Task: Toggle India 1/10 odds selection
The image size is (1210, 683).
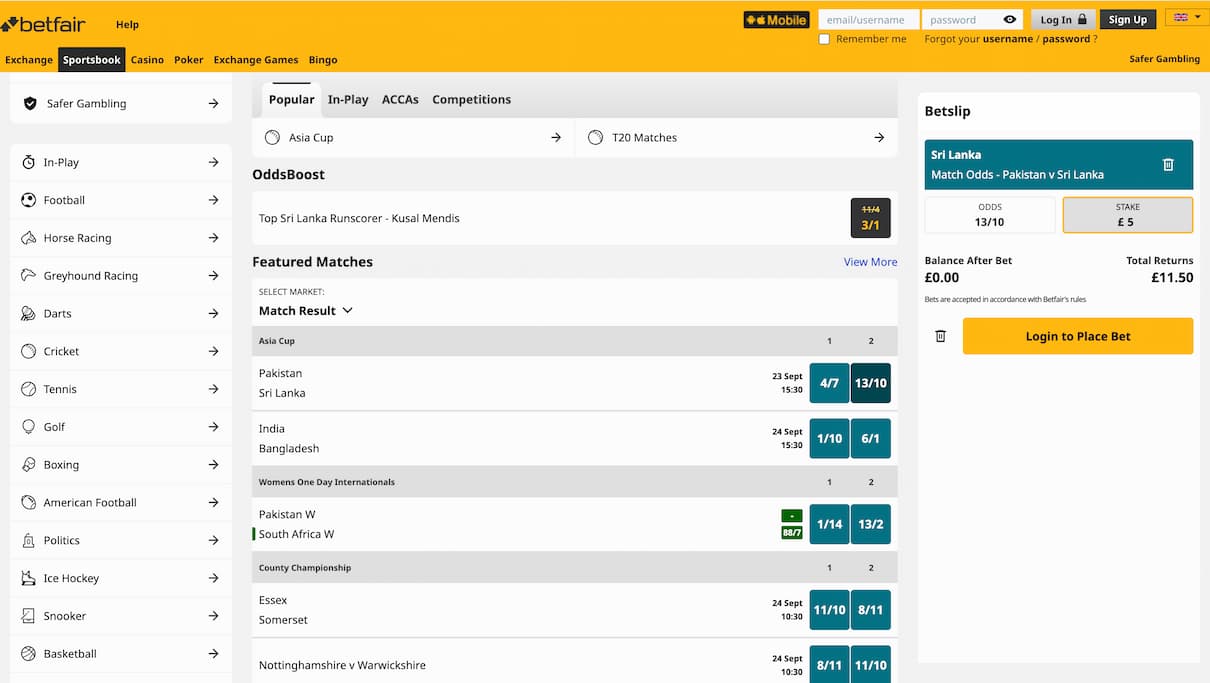Action: [x=829, y=438]
